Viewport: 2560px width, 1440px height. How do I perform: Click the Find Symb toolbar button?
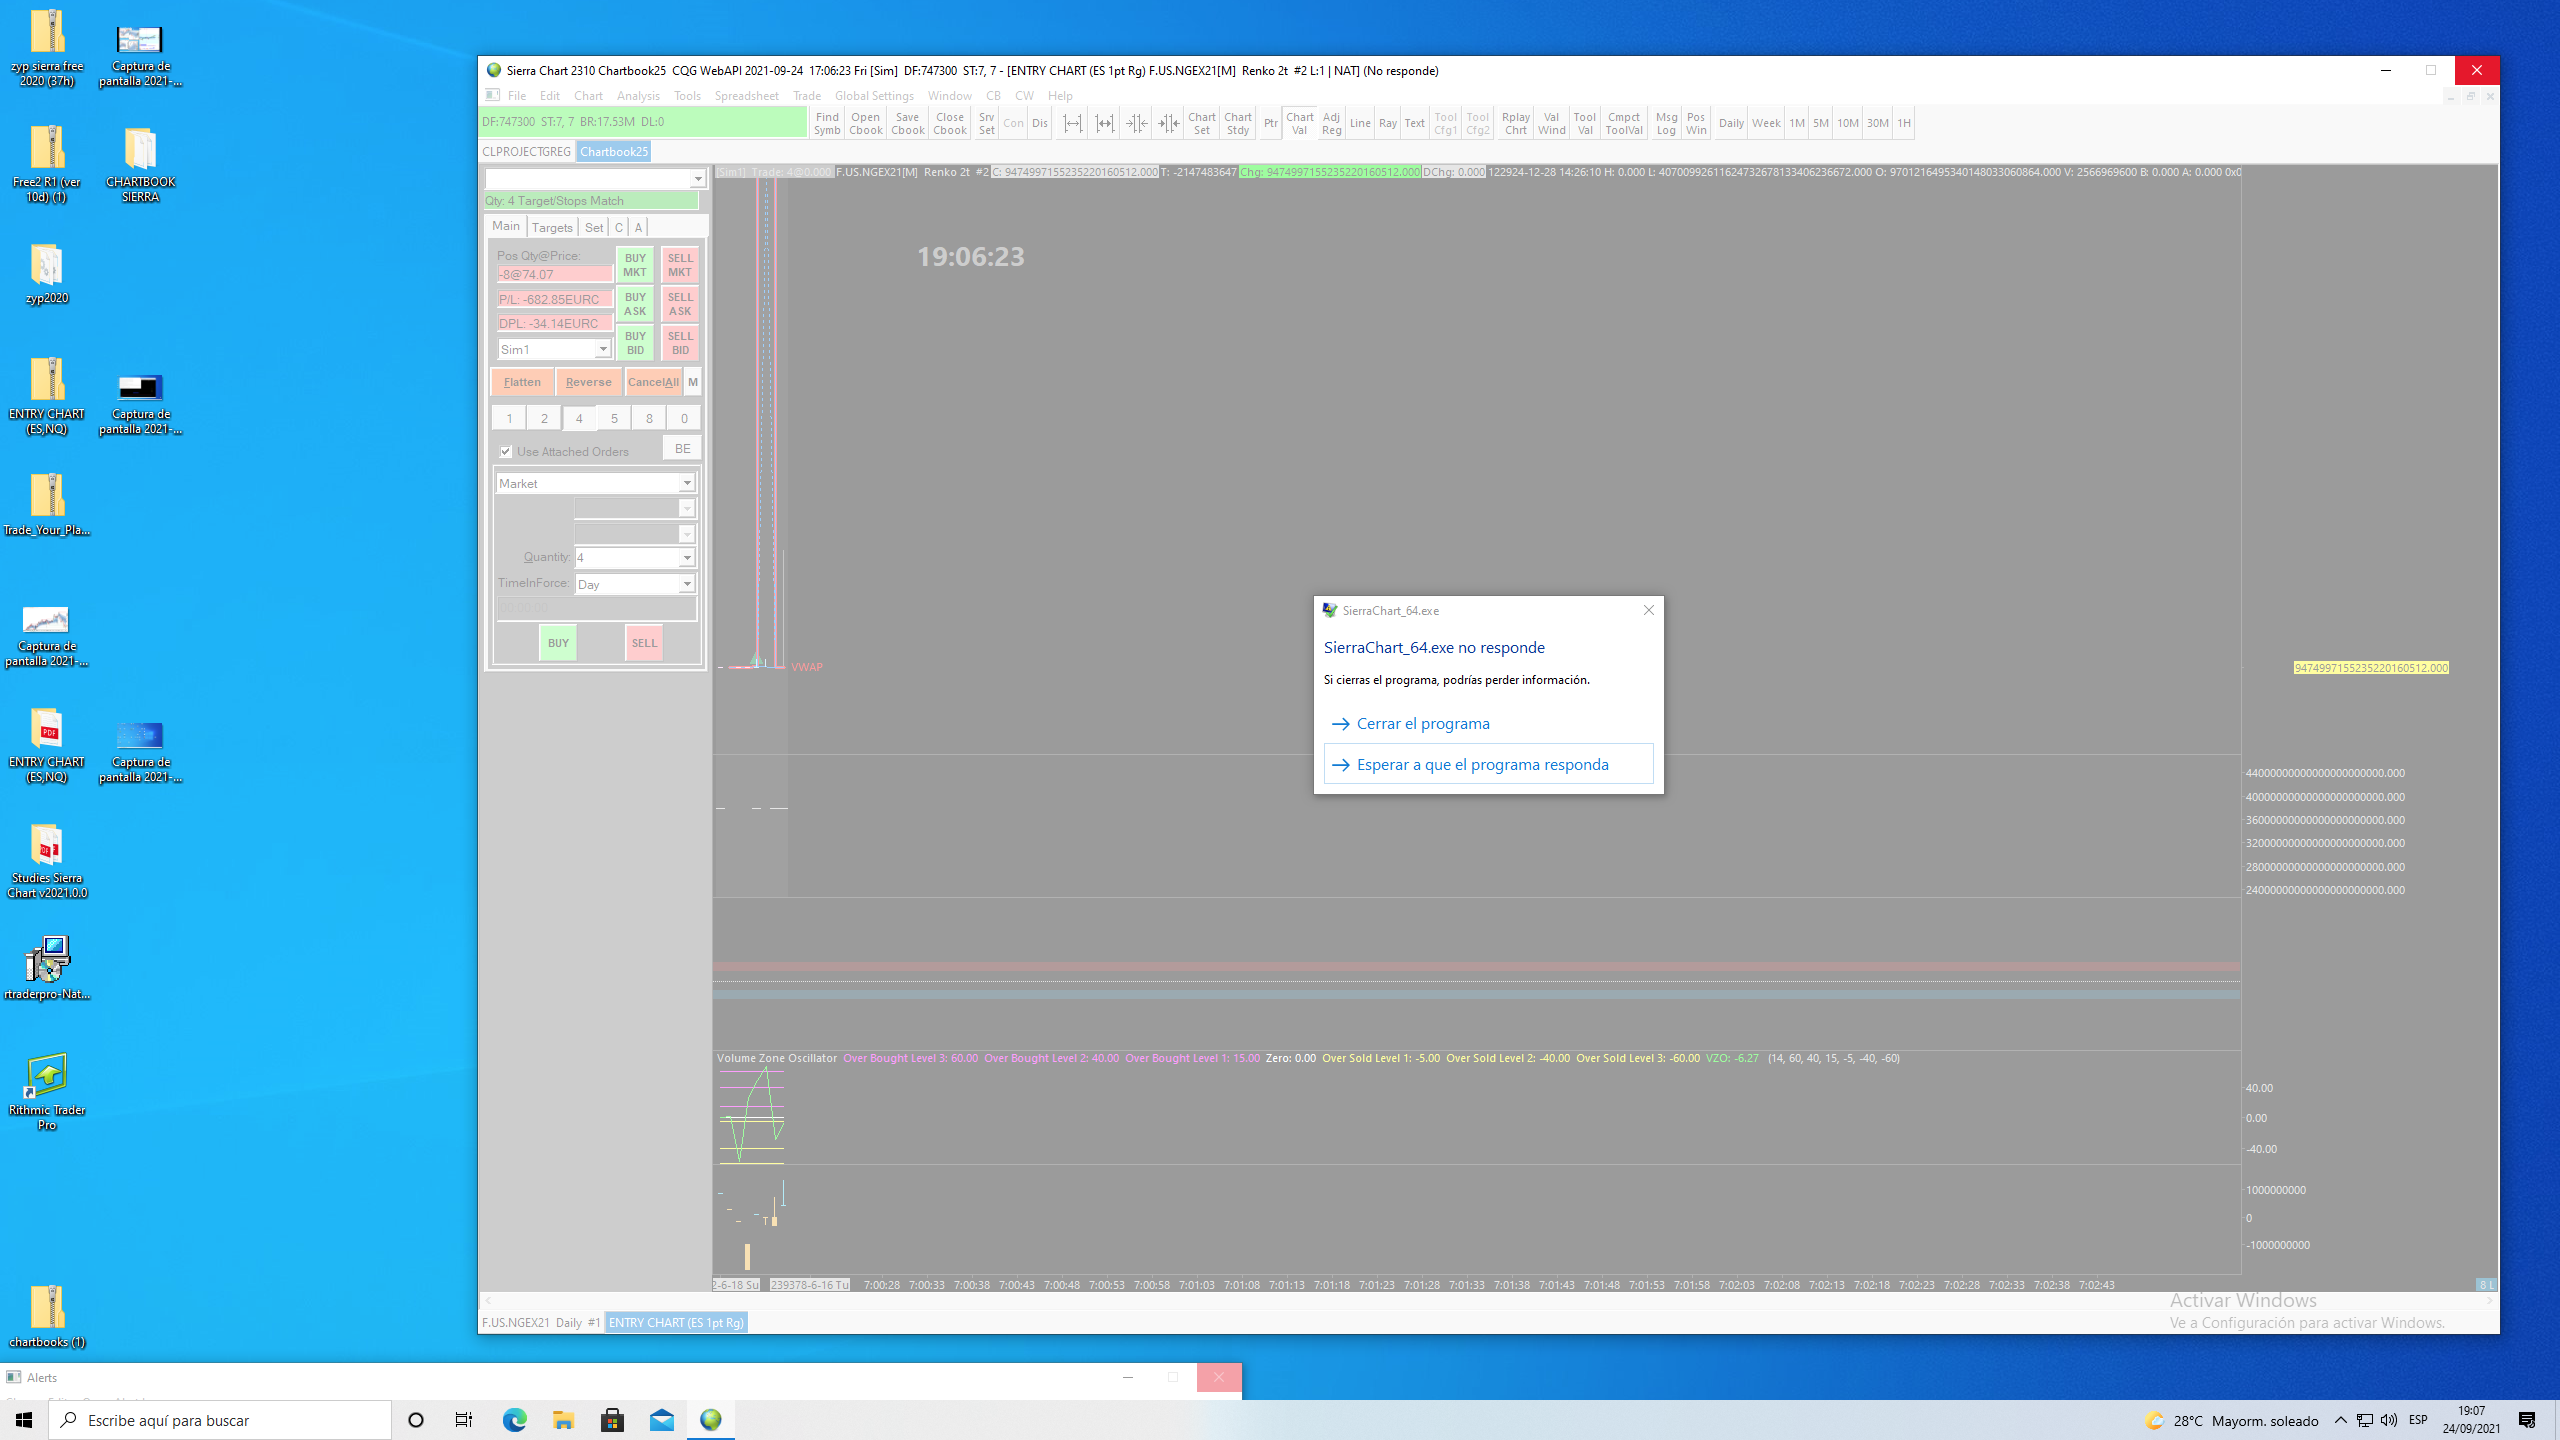click(x=827, y=123)
